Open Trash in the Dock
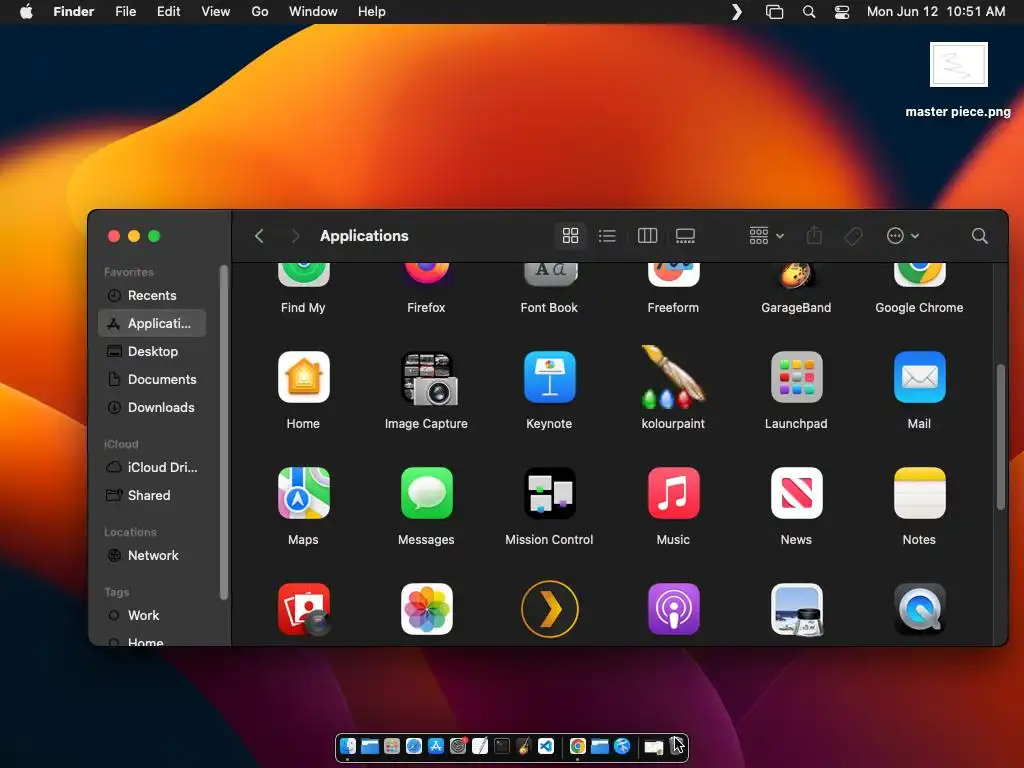This screenshot has width=1024, height=768. pyautogui.click(x=677, y=745)
